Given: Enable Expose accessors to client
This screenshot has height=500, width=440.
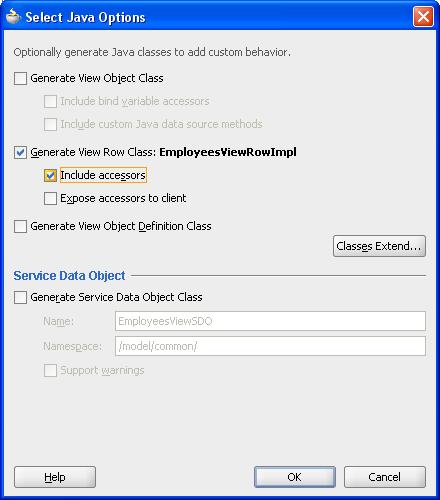Looking at the screenshot, I should tap(50, 198).
